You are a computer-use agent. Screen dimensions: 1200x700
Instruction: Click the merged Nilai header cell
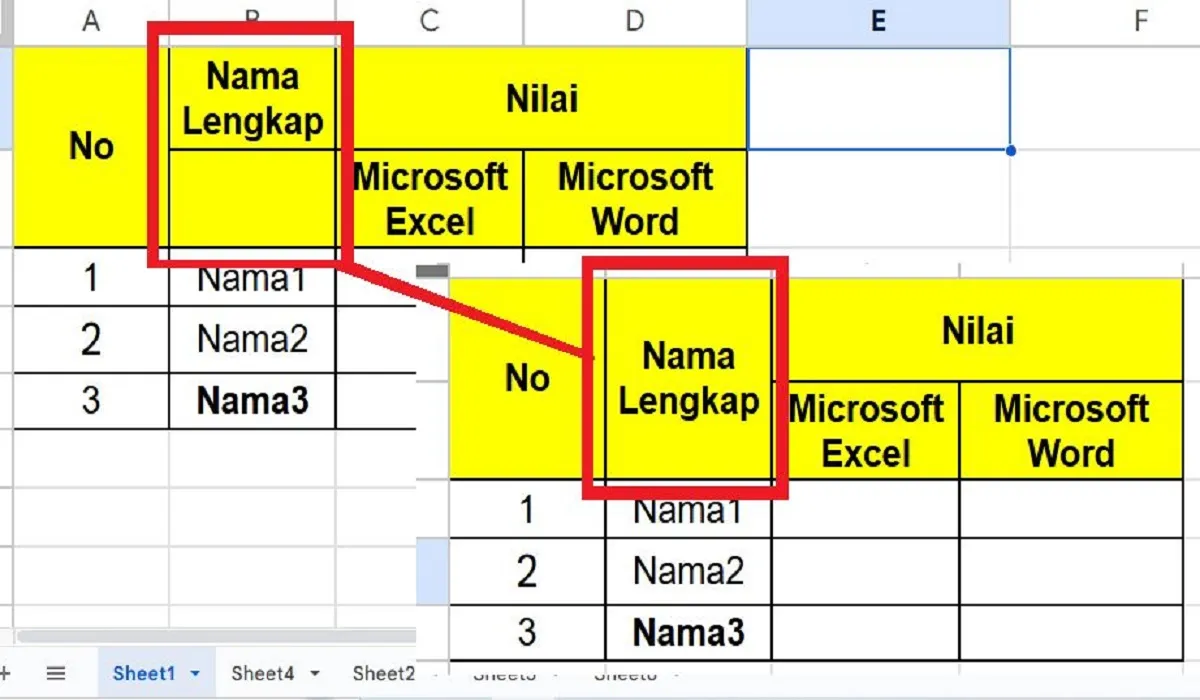pos(541,97)
